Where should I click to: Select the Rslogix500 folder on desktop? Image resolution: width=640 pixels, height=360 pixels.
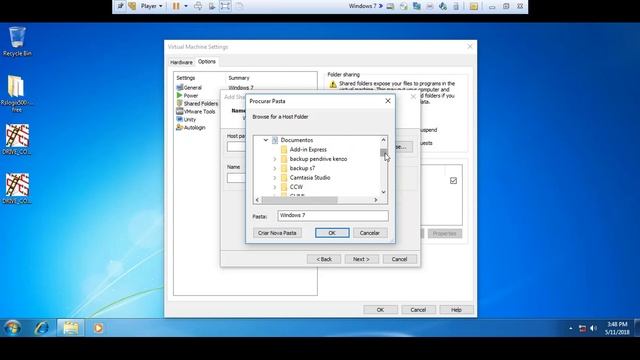pyautogui.click(x=16, y=93)
